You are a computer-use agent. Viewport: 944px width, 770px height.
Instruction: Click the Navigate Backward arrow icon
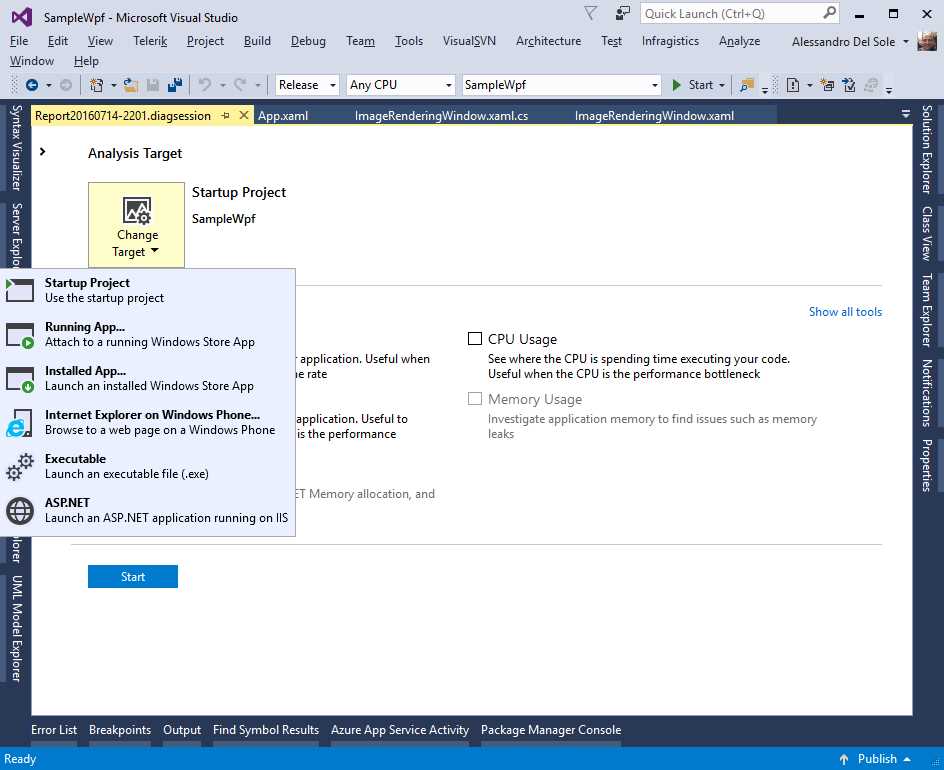pyautogui.click(x=32, y=85)
